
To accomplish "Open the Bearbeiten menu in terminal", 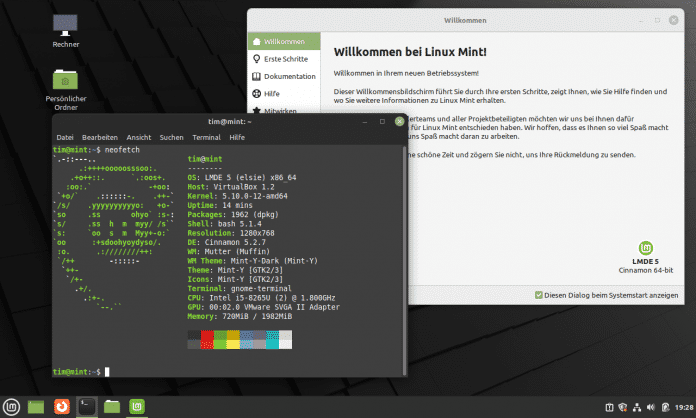I will click(x=100, y=137).
